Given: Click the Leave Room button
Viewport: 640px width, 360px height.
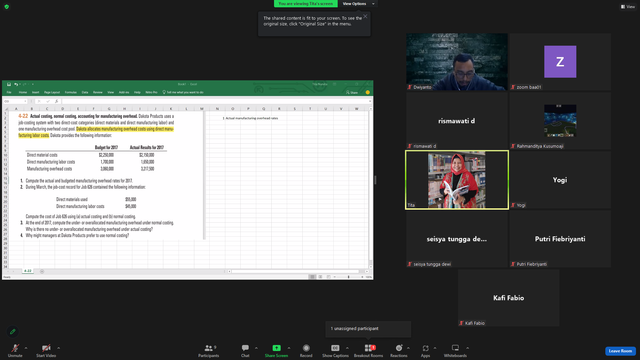Looking at the screenshot, I should (620, 351).
